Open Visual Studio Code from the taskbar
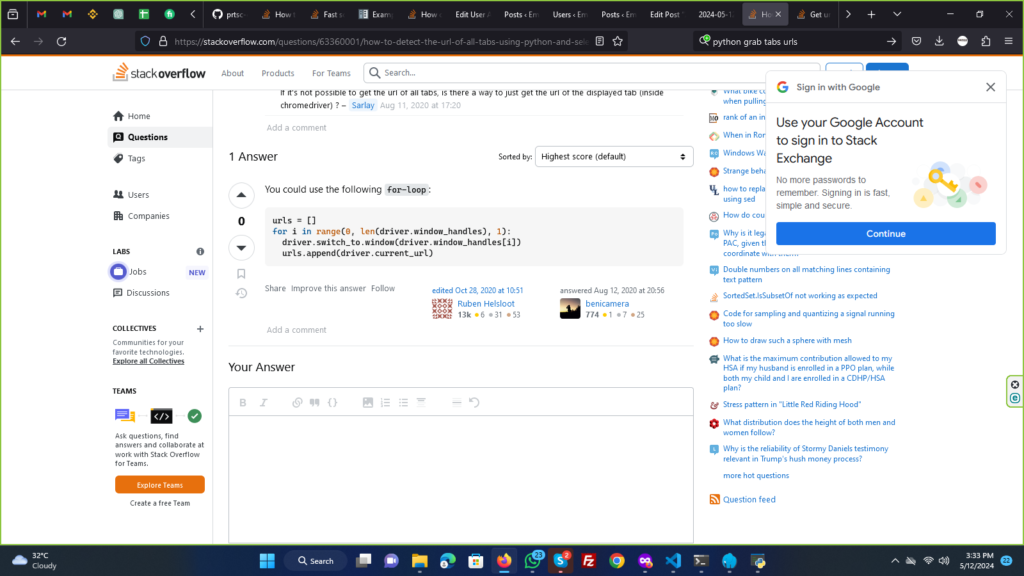 click(x=674, y=561)
